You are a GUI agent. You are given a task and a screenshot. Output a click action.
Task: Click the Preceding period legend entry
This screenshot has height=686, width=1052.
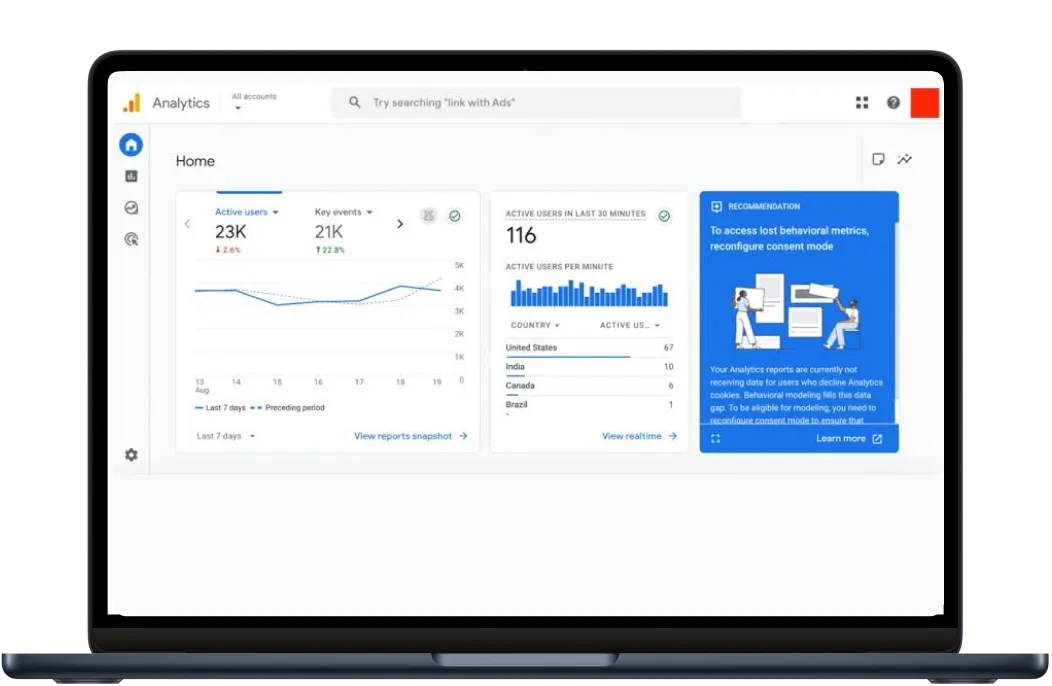(x=287, y=407)
